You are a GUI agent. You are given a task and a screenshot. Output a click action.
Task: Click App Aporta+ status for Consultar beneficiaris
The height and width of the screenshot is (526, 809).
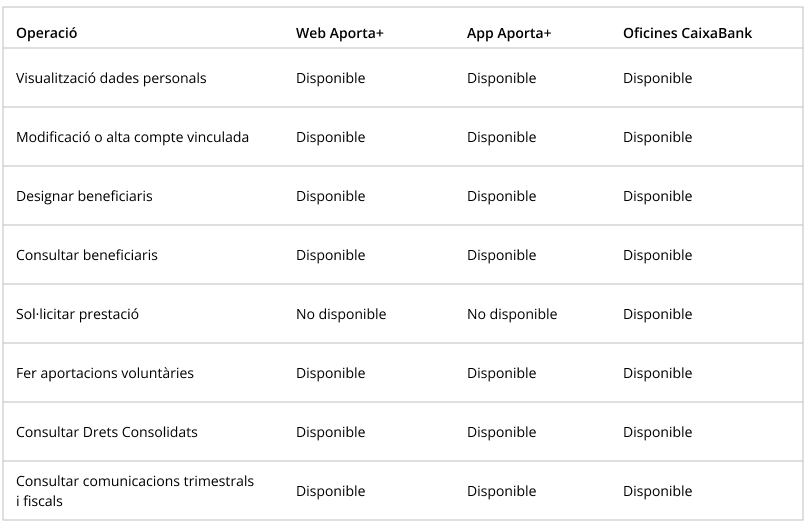(x=501, y=255)
